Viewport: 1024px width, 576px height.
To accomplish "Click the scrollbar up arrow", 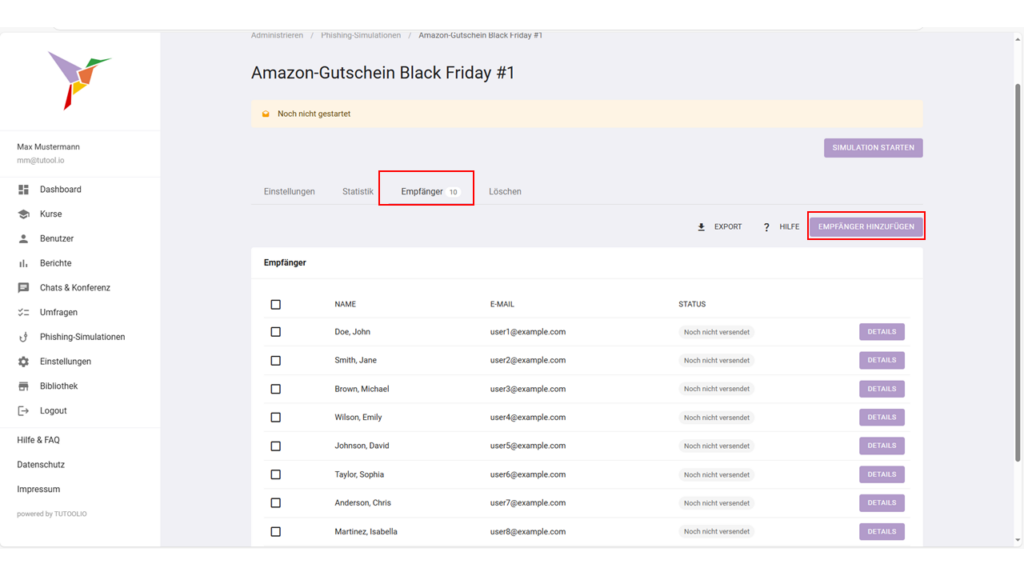I will [1017, 40].
